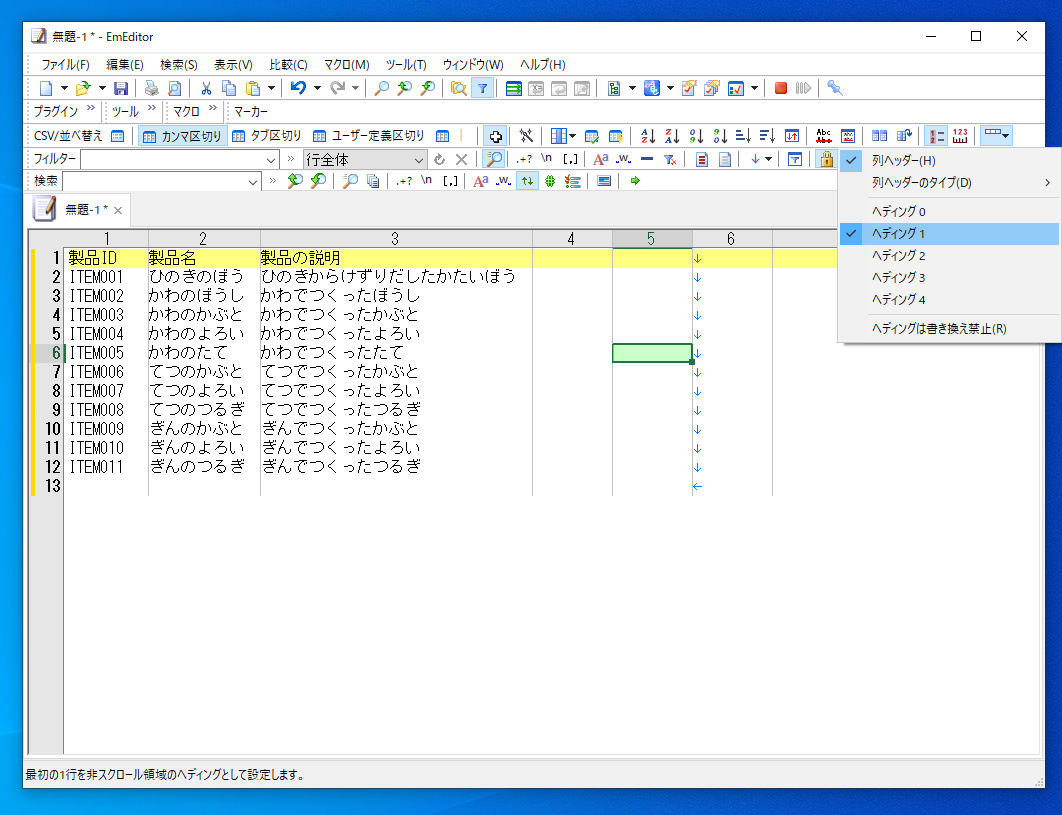The image size is (1062, 815).
Task: Click the Sort A to Z icon
Action: pyautogui.click(x=648, y=136)
